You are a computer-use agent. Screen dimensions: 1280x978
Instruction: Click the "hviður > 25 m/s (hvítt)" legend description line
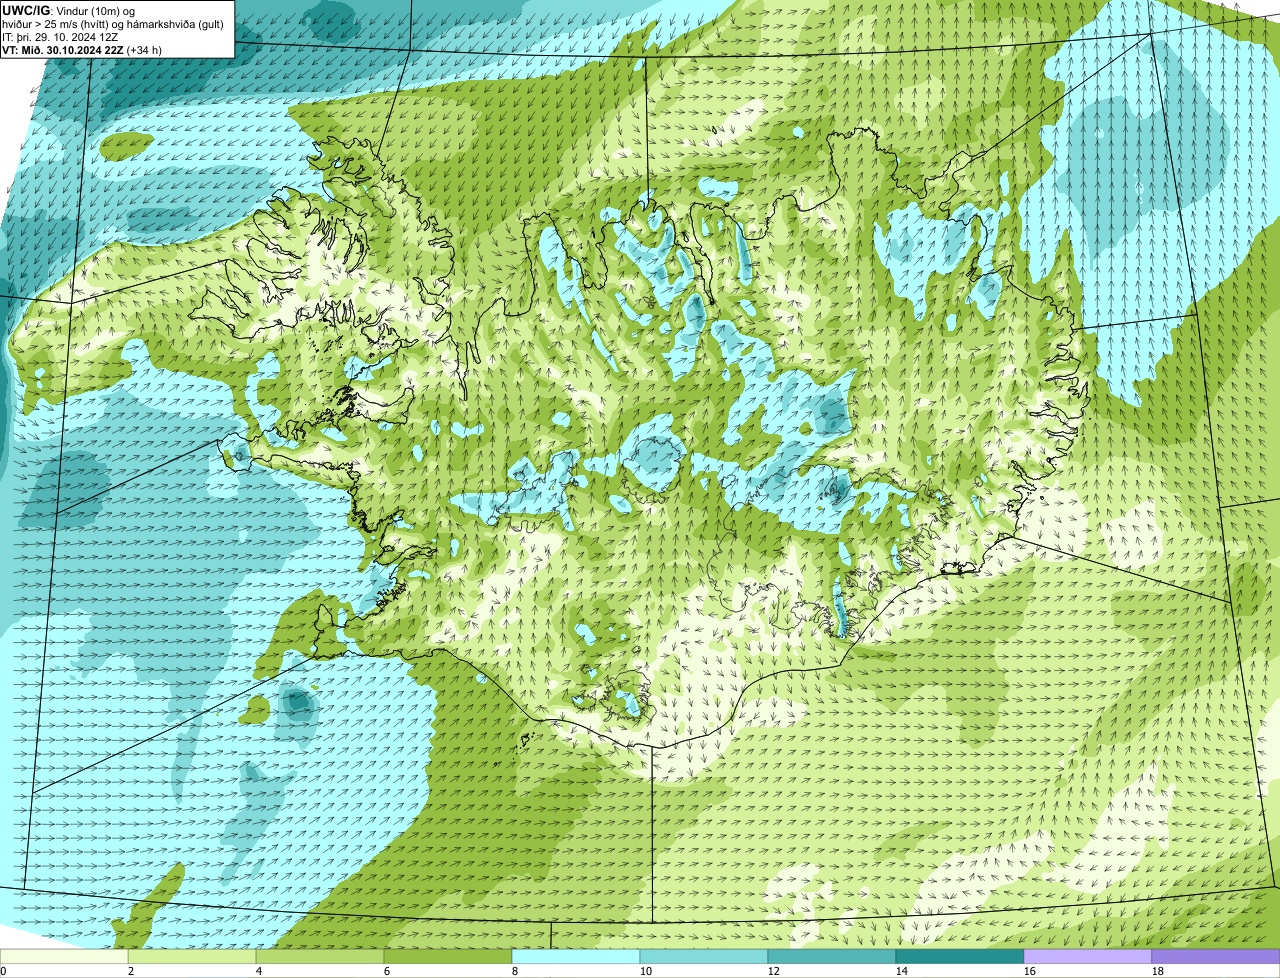coord(113,23)
